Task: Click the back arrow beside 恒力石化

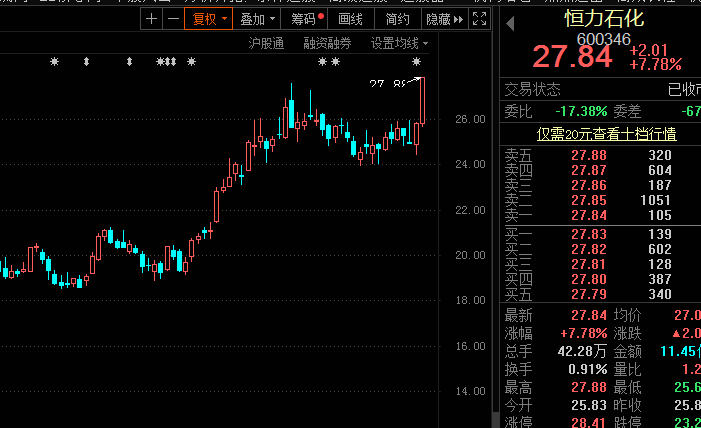Action: (x=510, y=23)
